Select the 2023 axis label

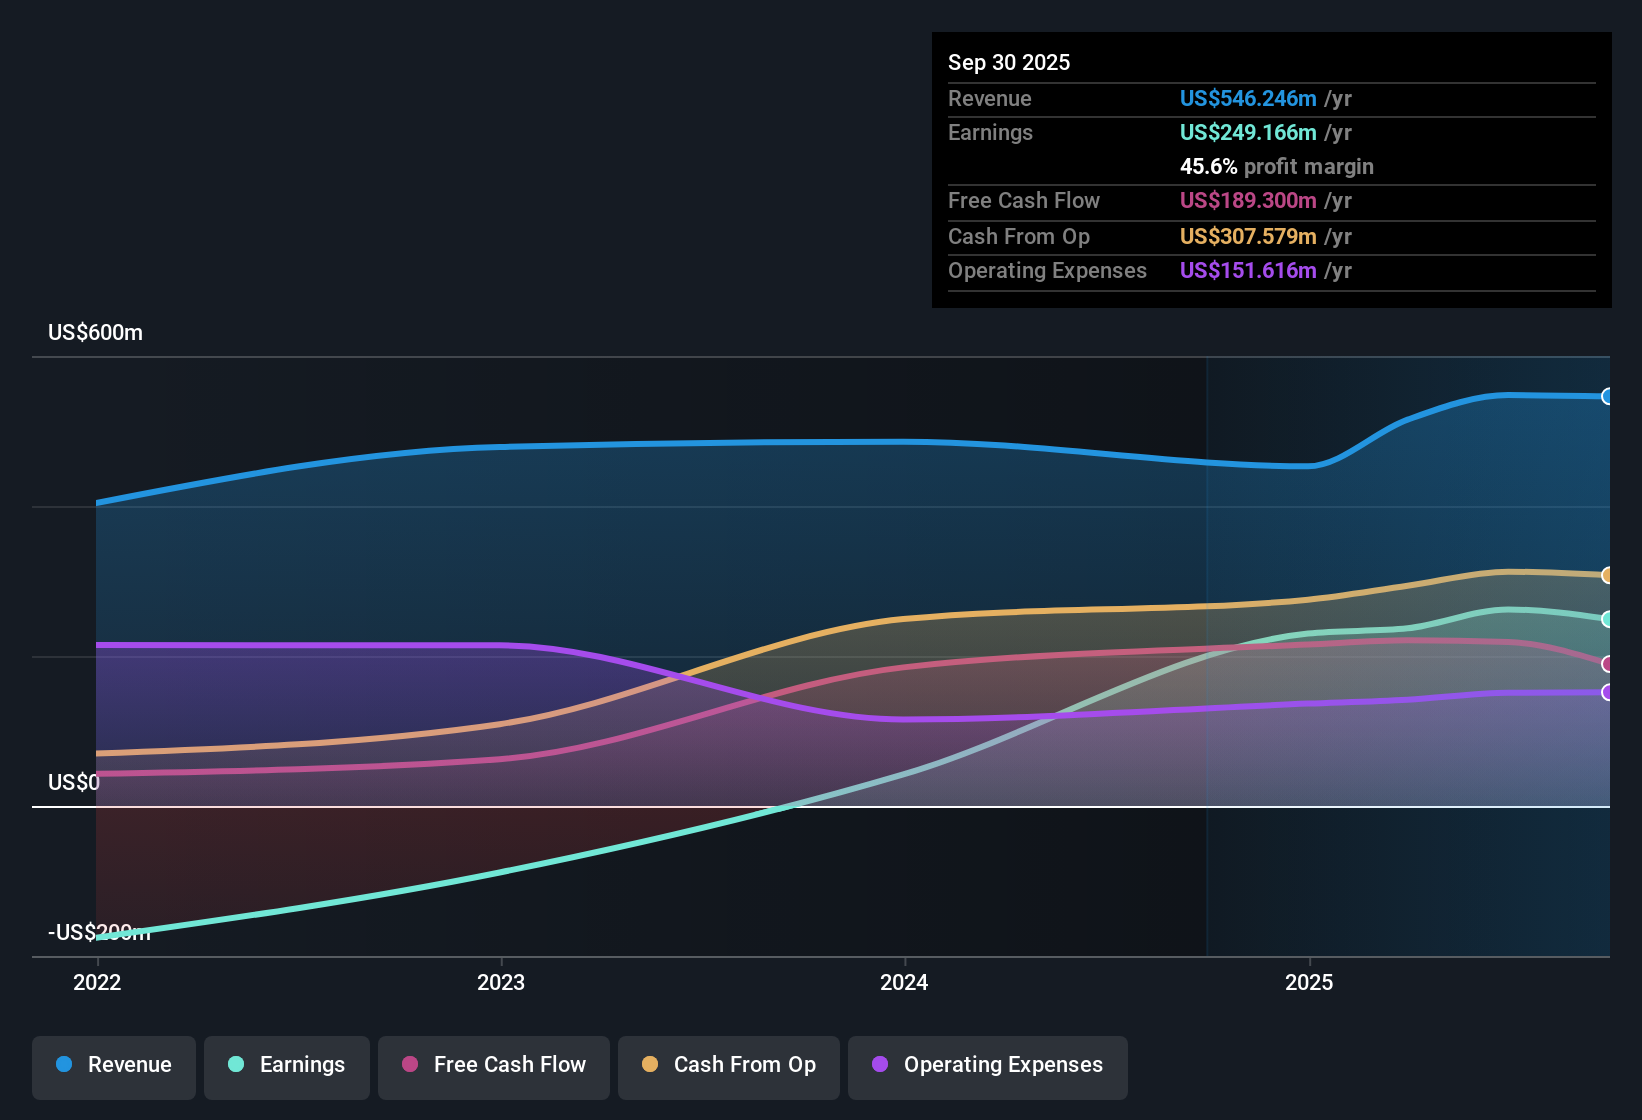tap(503, 983)
